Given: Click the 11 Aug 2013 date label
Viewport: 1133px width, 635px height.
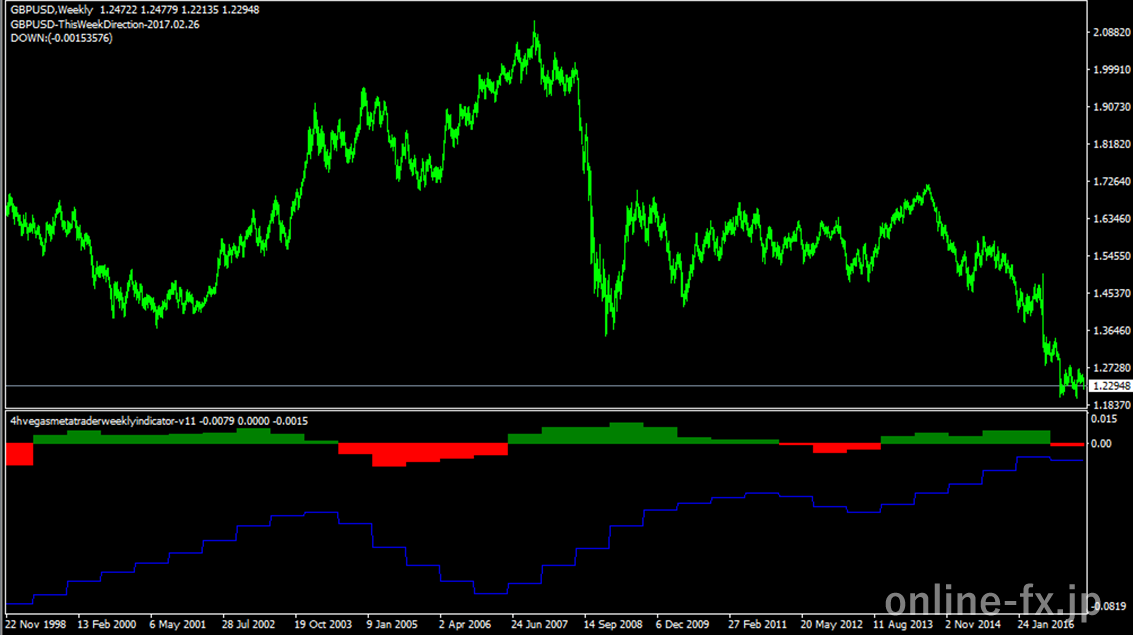Looking at the screenshot, I should coord(902,624).
